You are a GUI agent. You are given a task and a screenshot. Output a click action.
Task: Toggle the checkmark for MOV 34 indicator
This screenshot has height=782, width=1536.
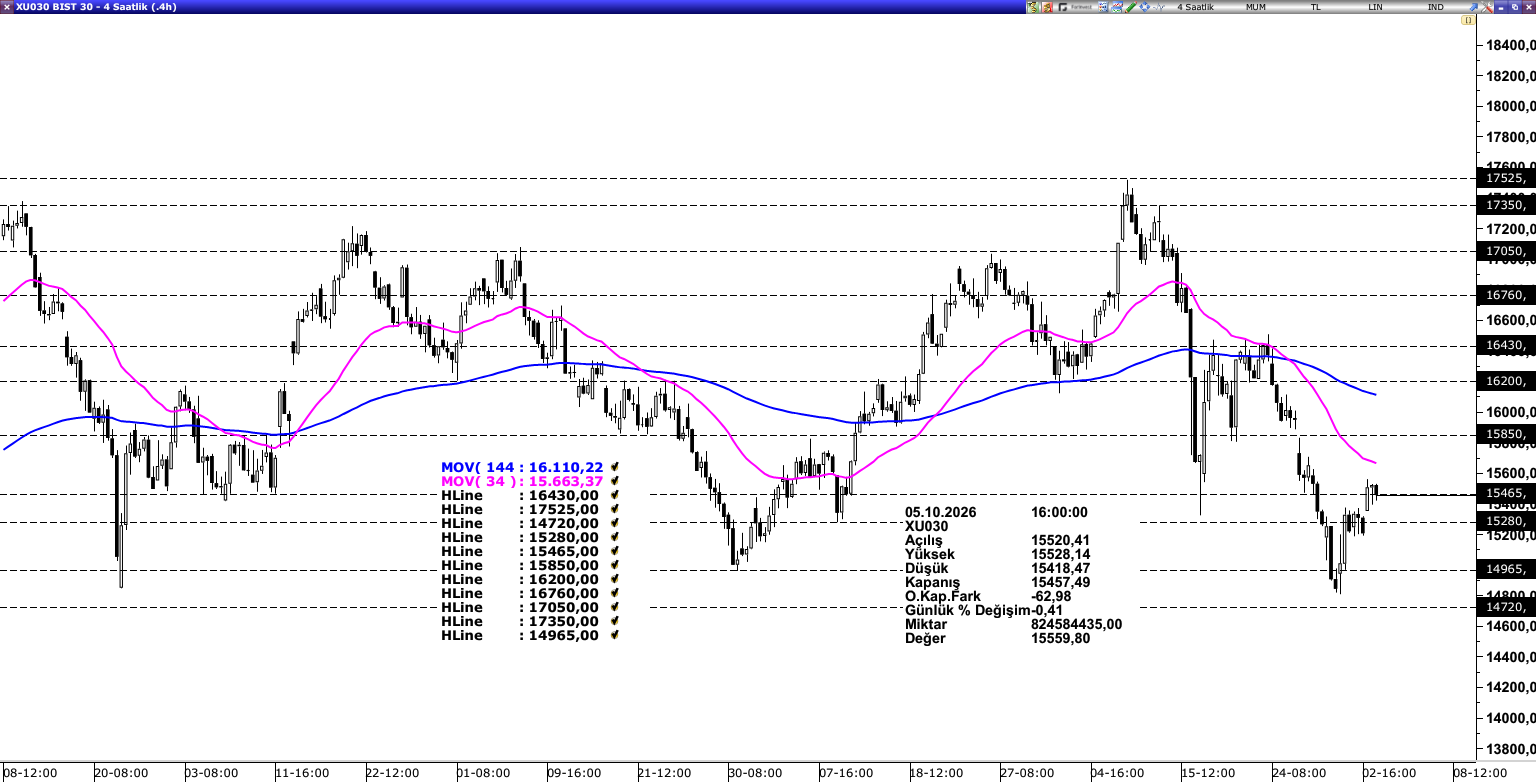pos(613,481)
